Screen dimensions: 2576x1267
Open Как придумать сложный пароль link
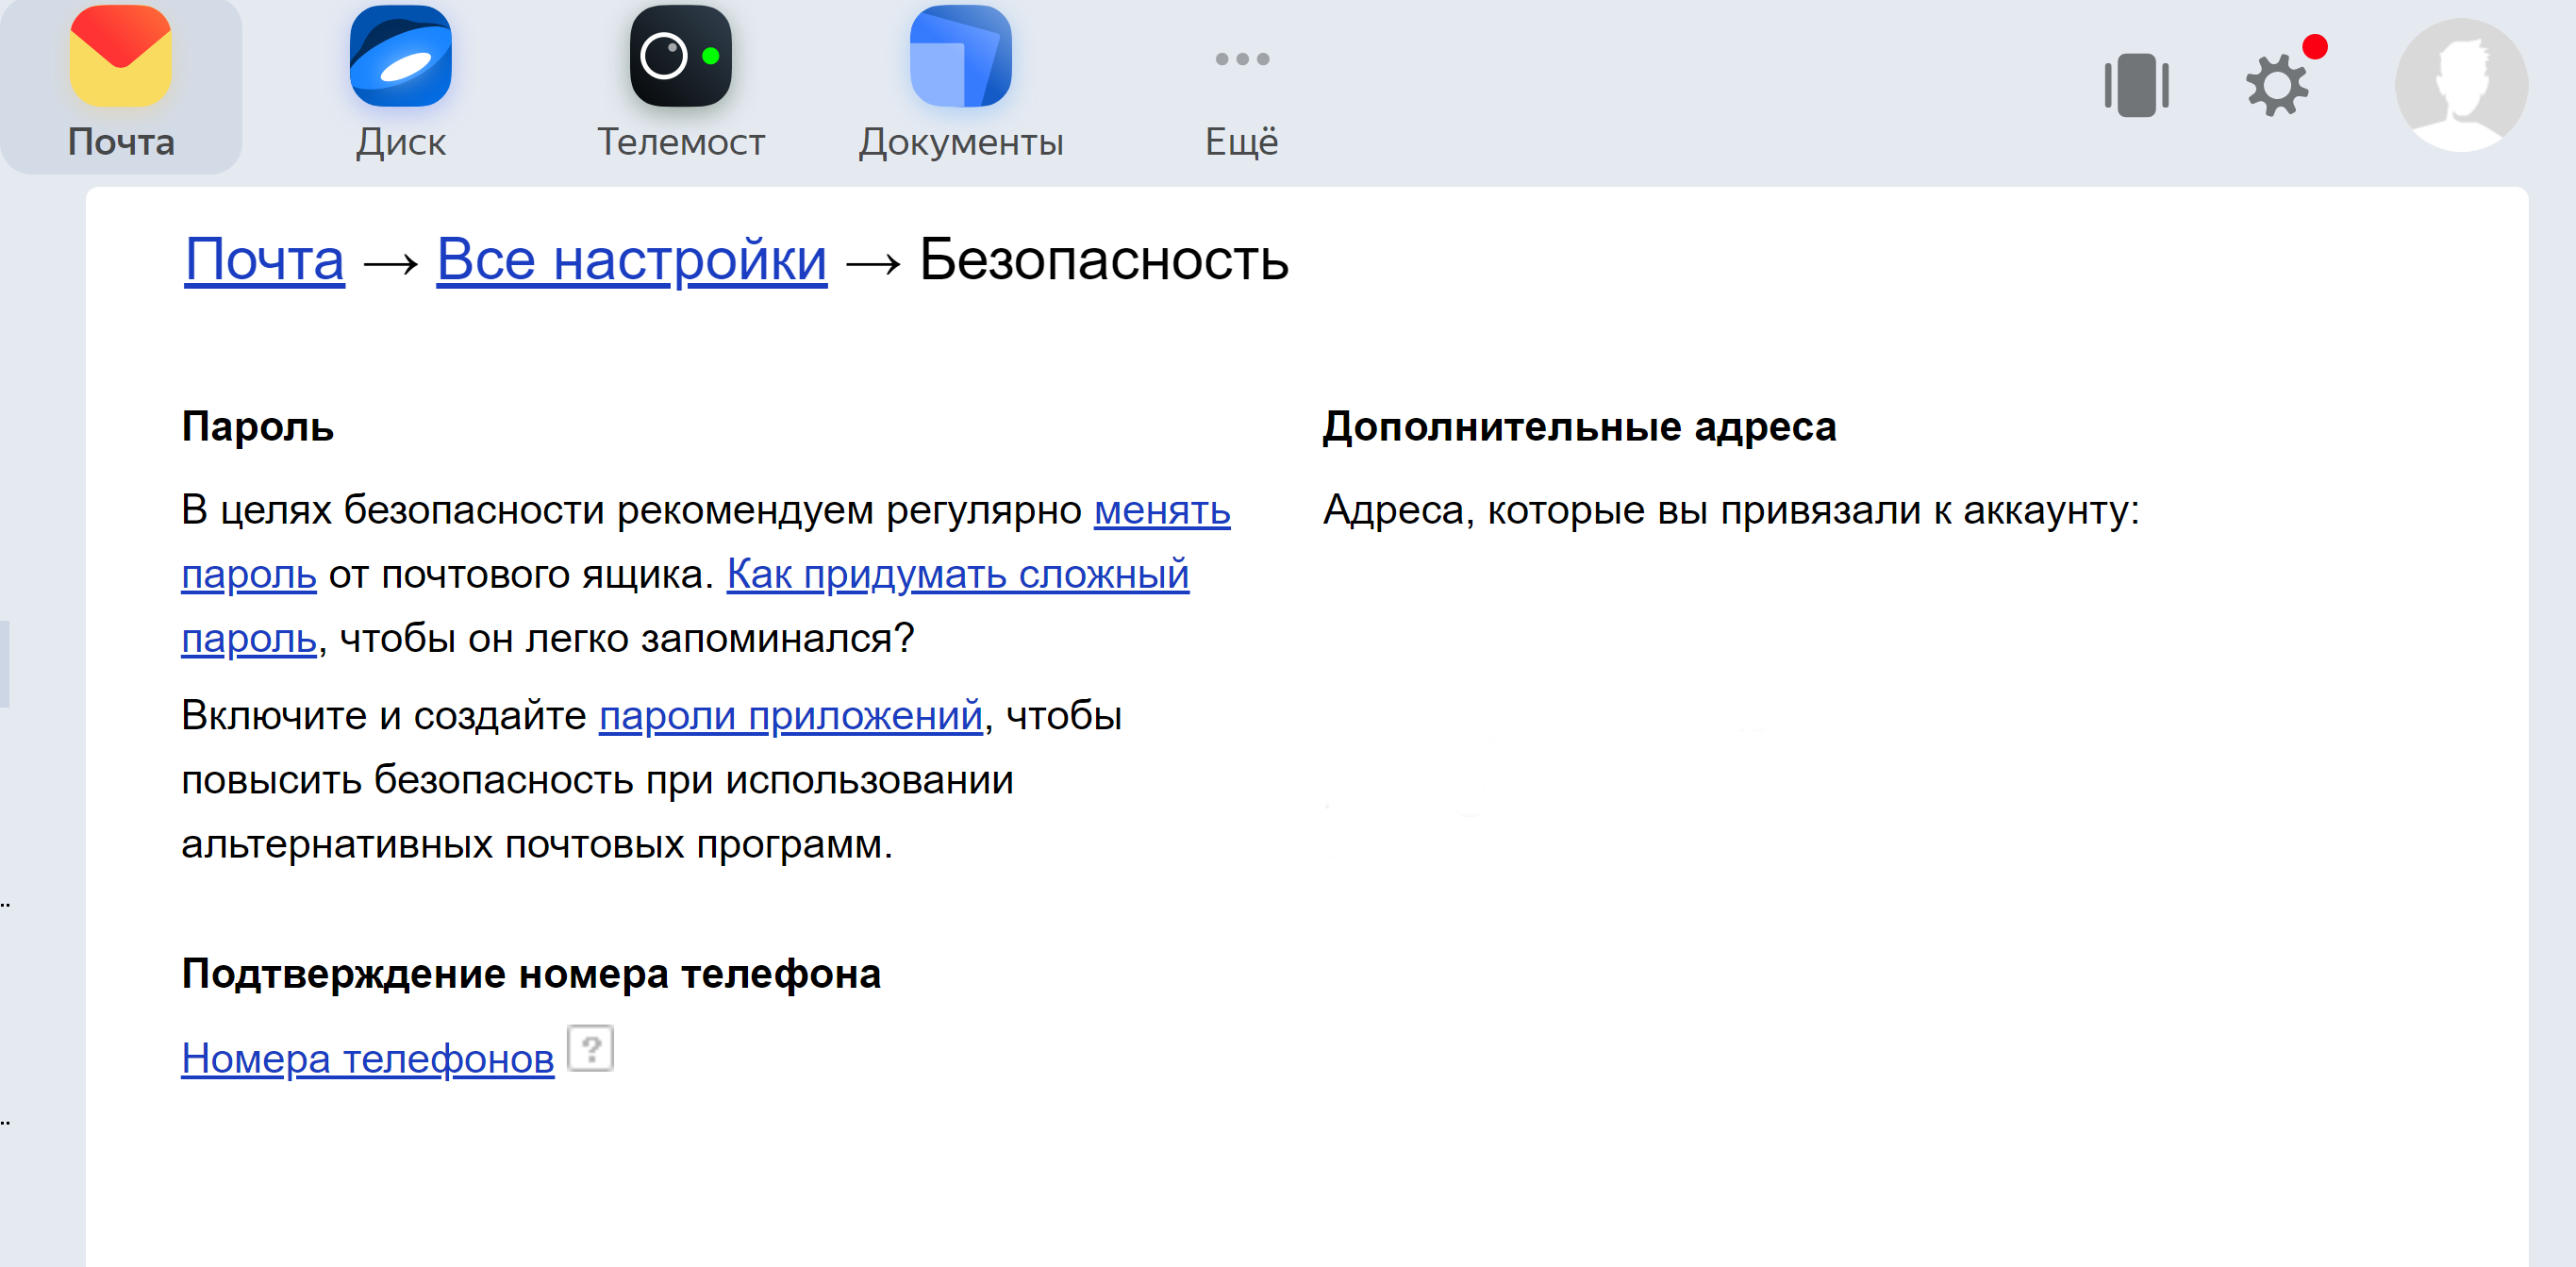pos(957,574)
